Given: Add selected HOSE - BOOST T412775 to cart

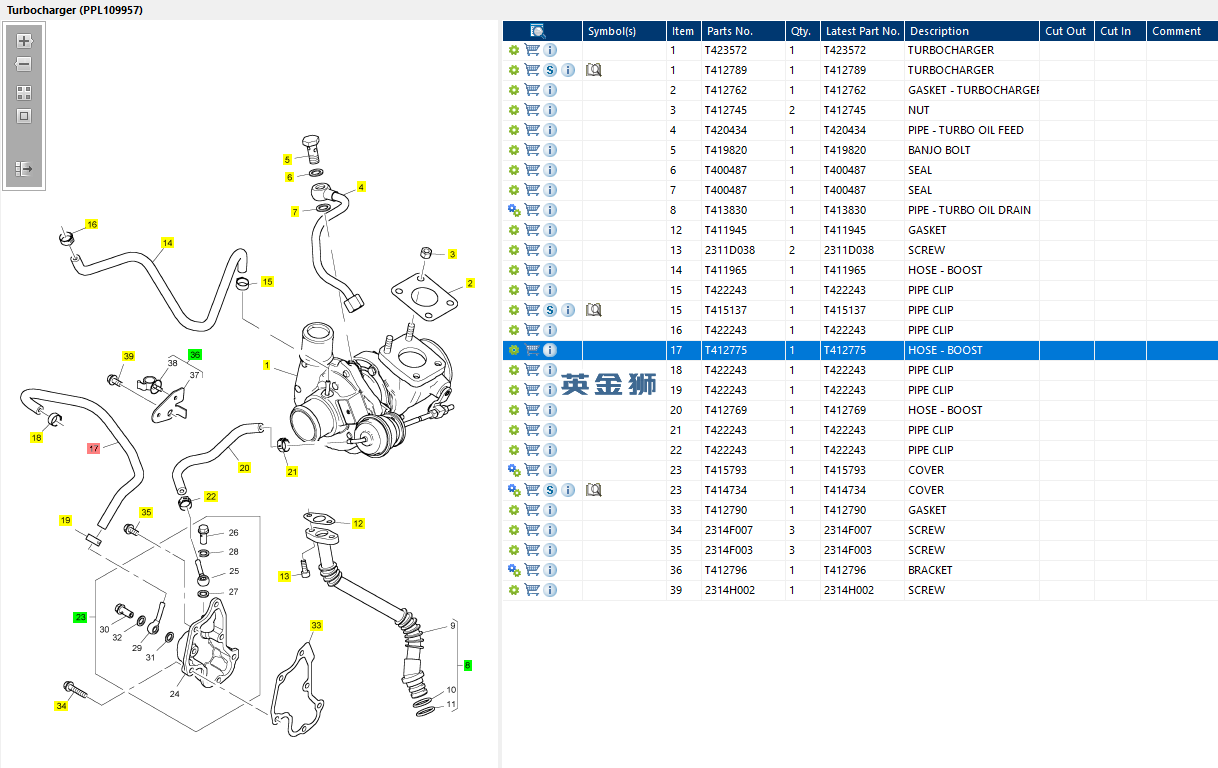Looking at the screenshot, I should (x=532, y=350).
